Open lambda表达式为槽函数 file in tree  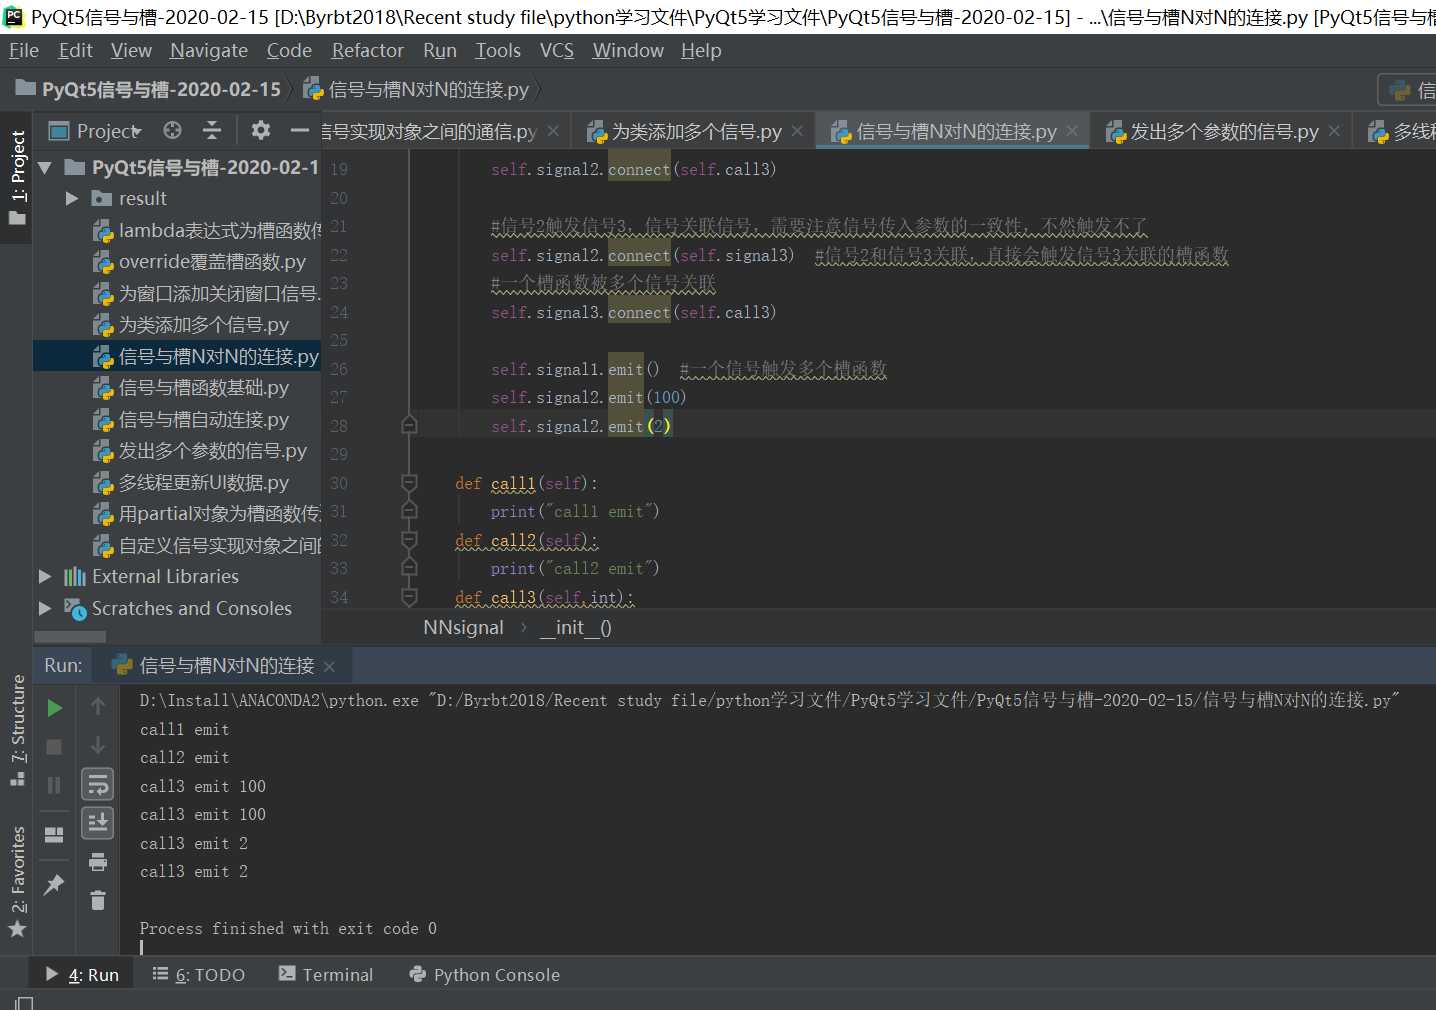pyautogui.click(x=207, y=230)
